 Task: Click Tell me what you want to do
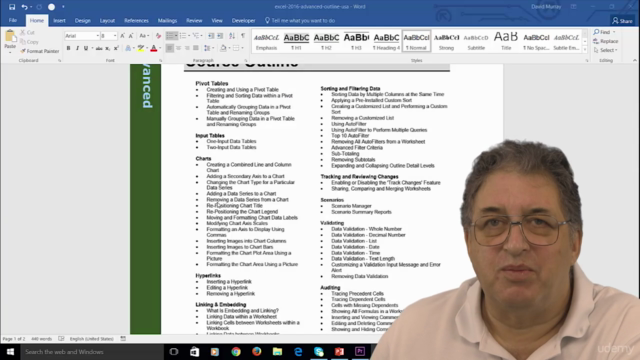(300, 20)
